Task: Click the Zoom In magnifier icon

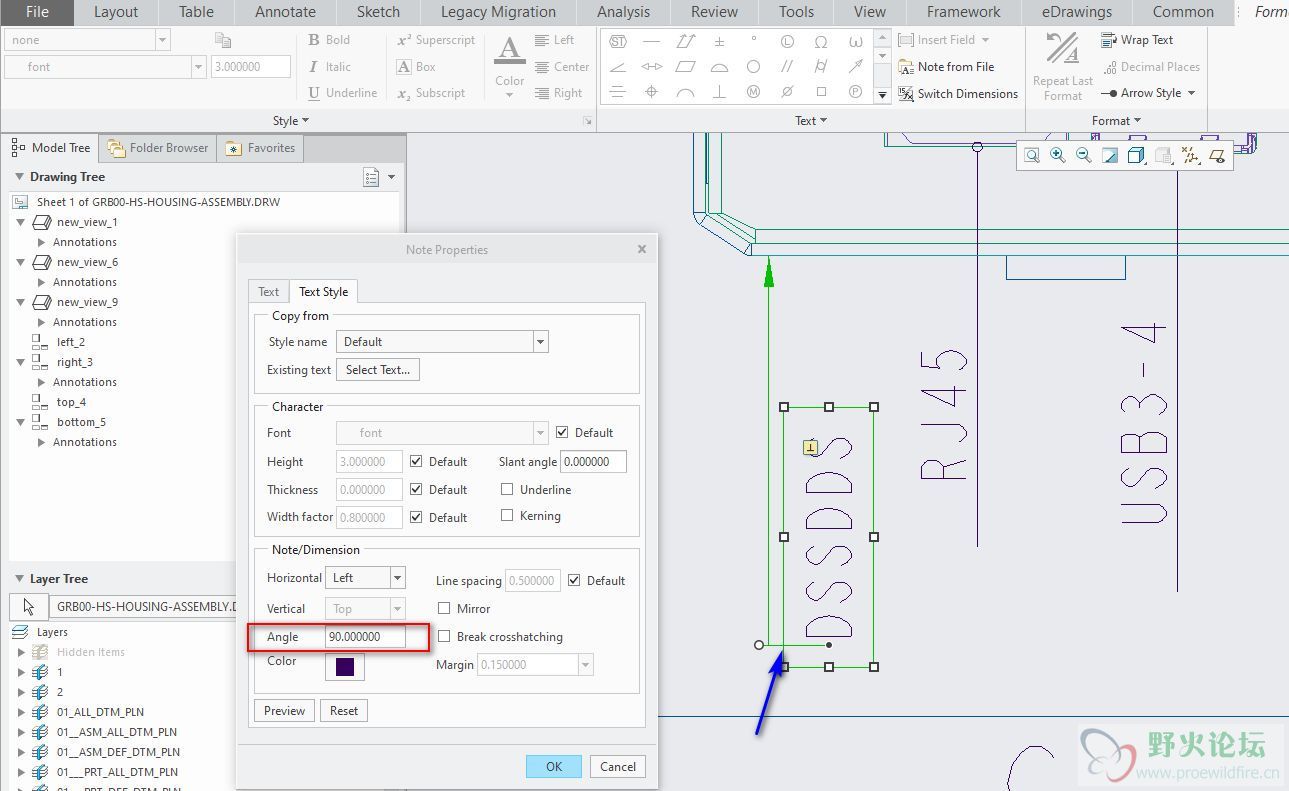Action: (1057, 156)
